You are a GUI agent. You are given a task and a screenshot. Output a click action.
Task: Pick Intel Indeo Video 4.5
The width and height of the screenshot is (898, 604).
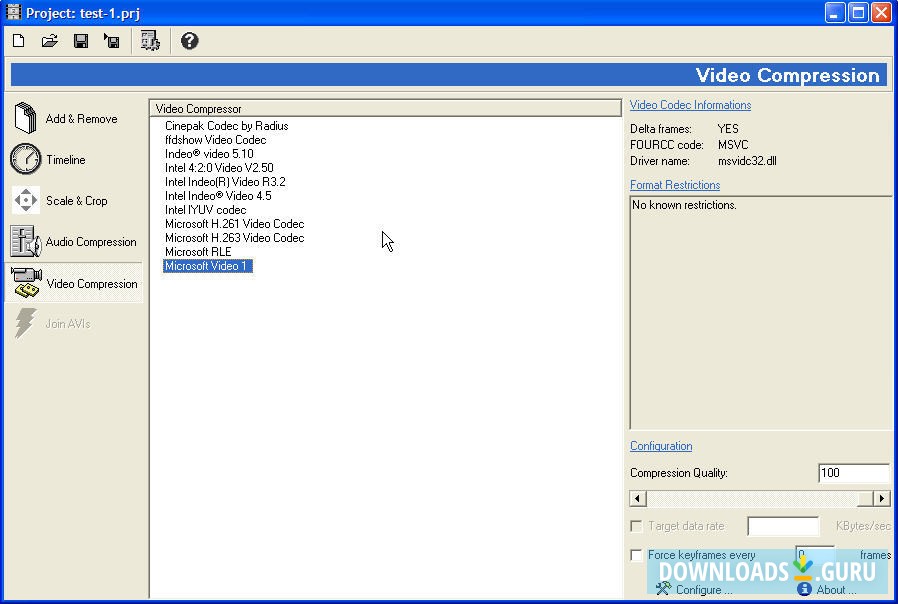pos(218,196)
